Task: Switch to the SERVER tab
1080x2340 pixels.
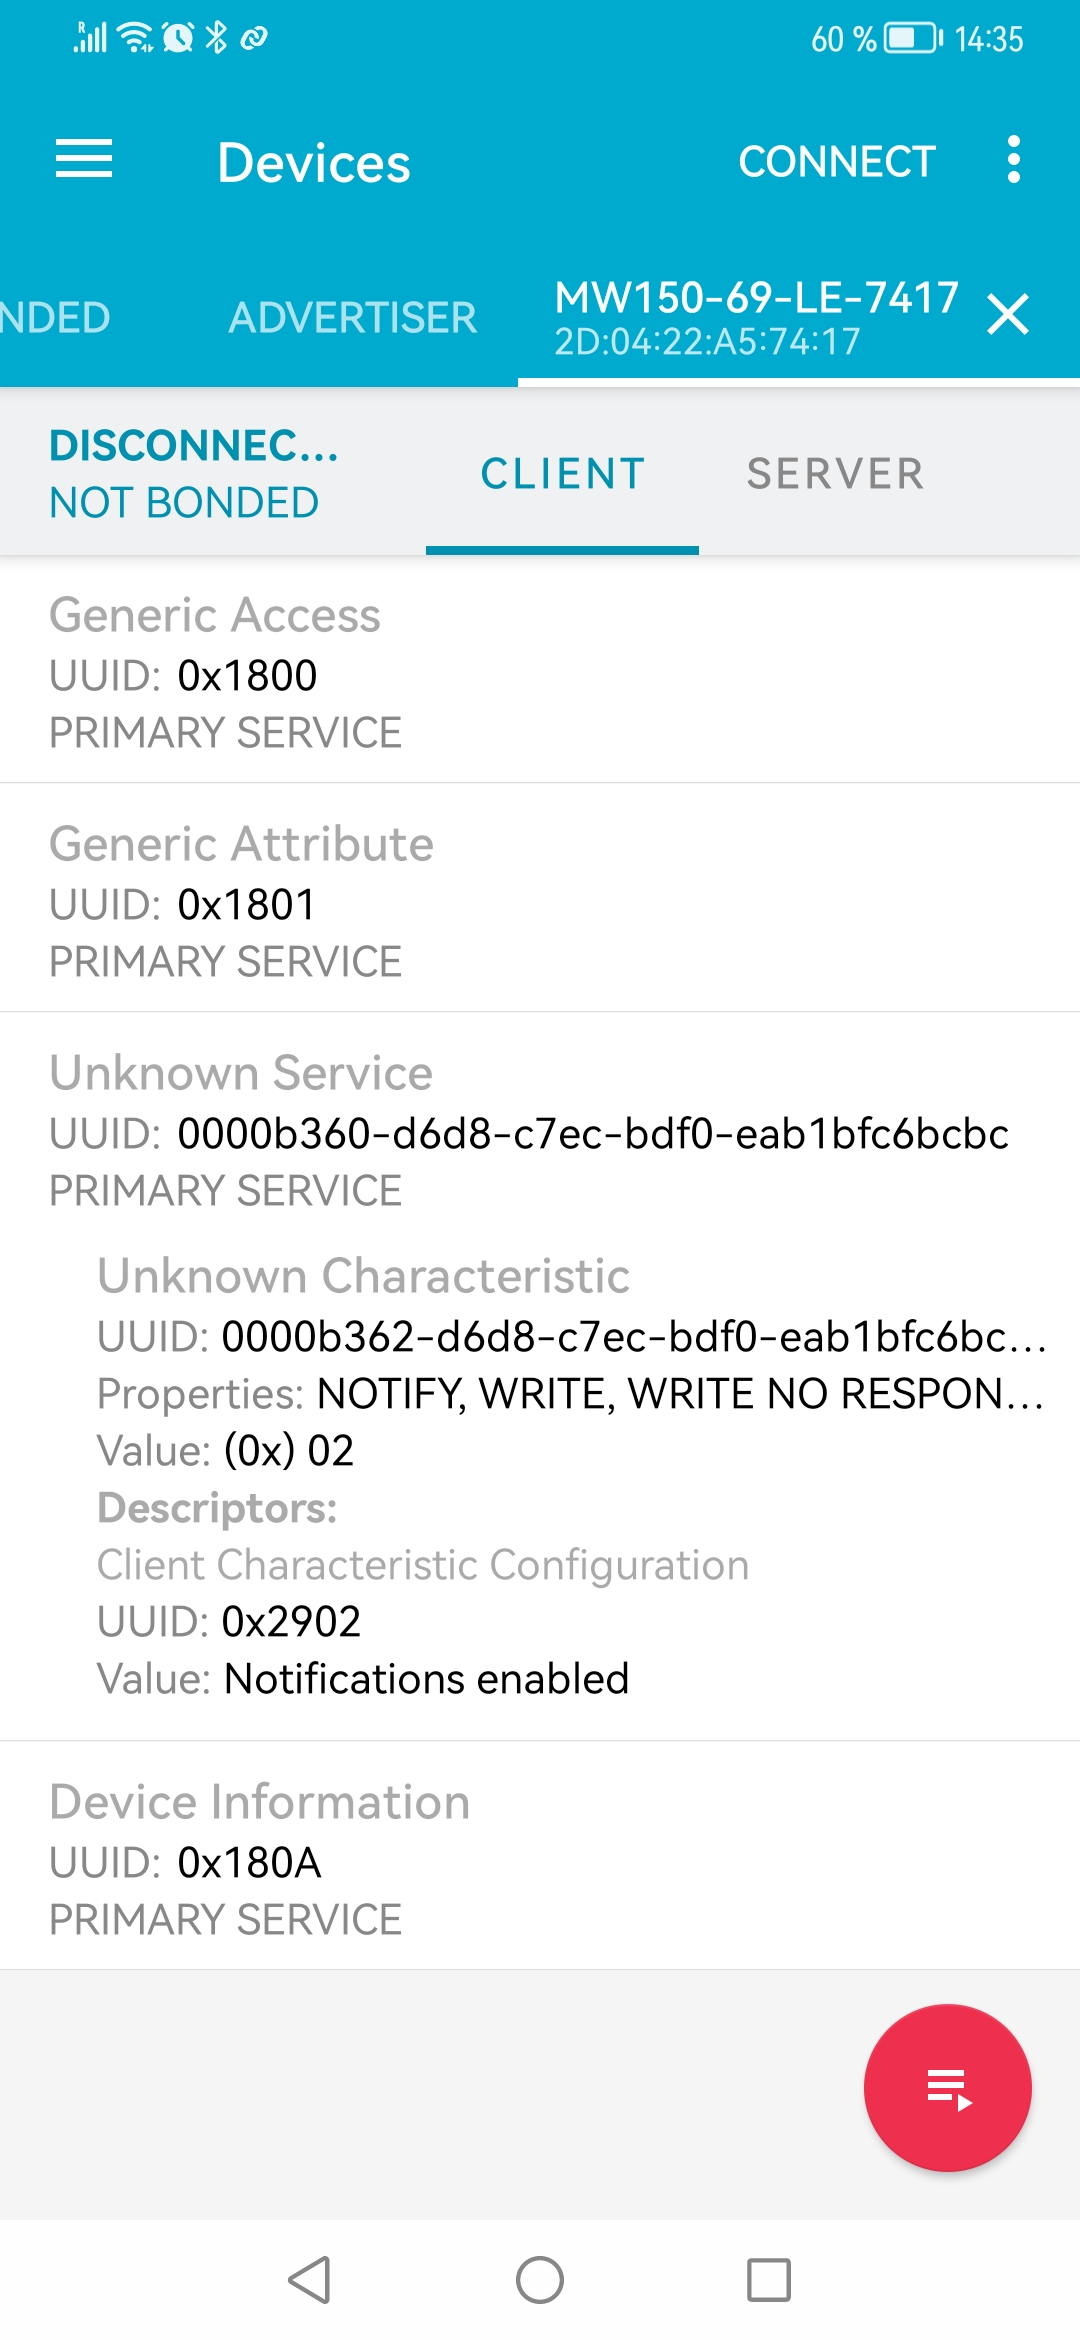Action: [x=835, y=474]
